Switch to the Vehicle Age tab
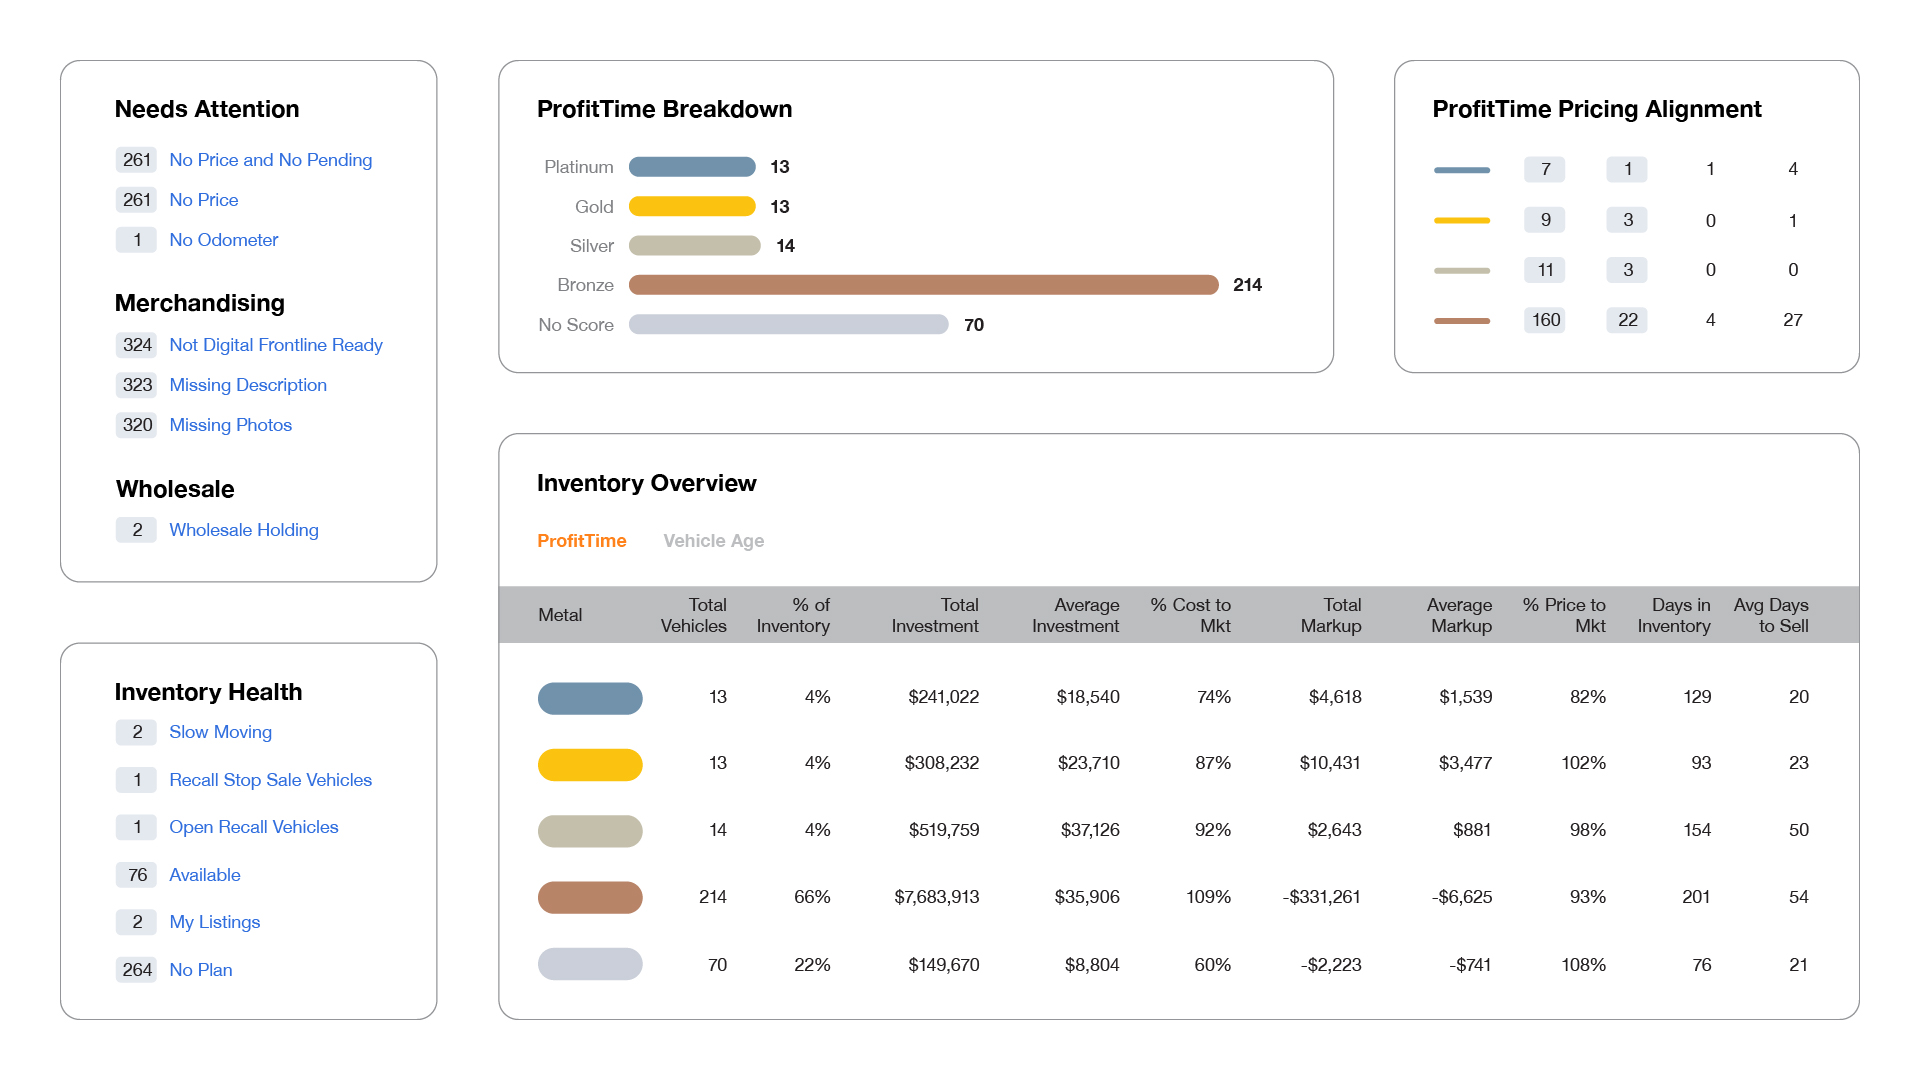The image size is (1920, 1080). [713, 541]
